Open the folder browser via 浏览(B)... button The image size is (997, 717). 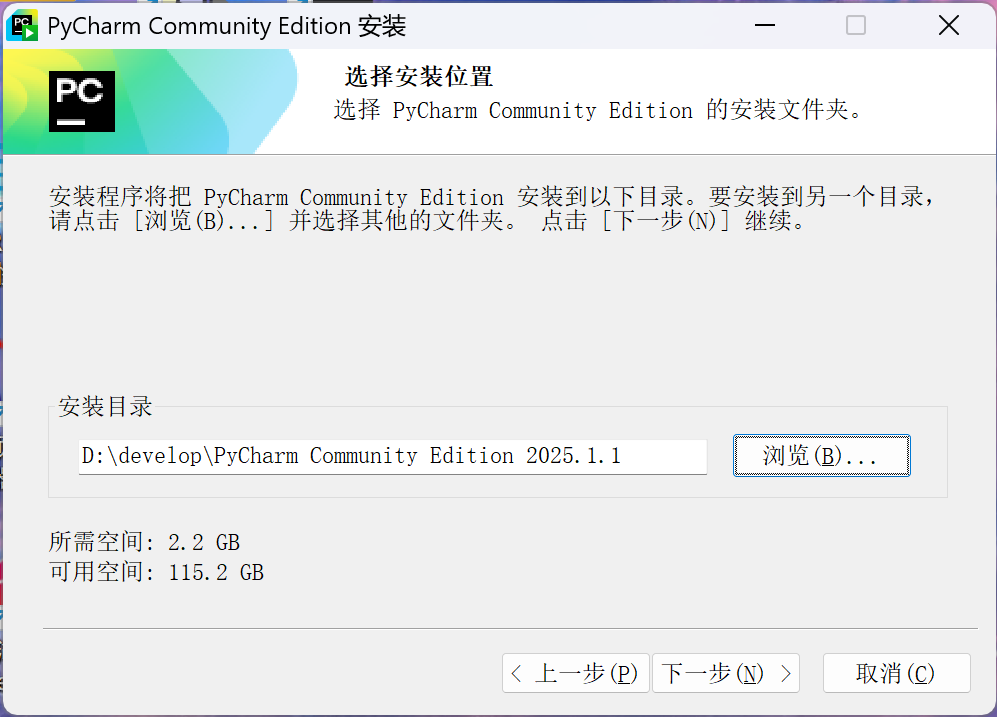tap(821, 455)
